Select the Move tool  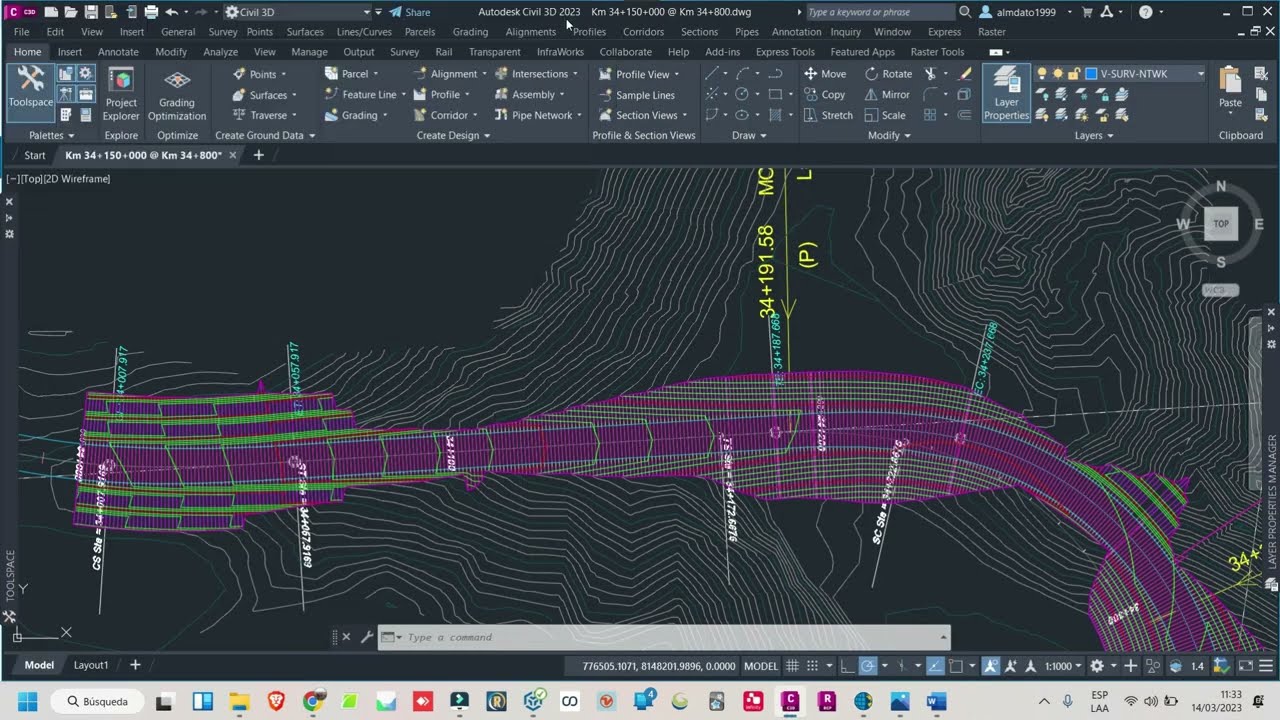pyautogui.click(x=825, y=74)
